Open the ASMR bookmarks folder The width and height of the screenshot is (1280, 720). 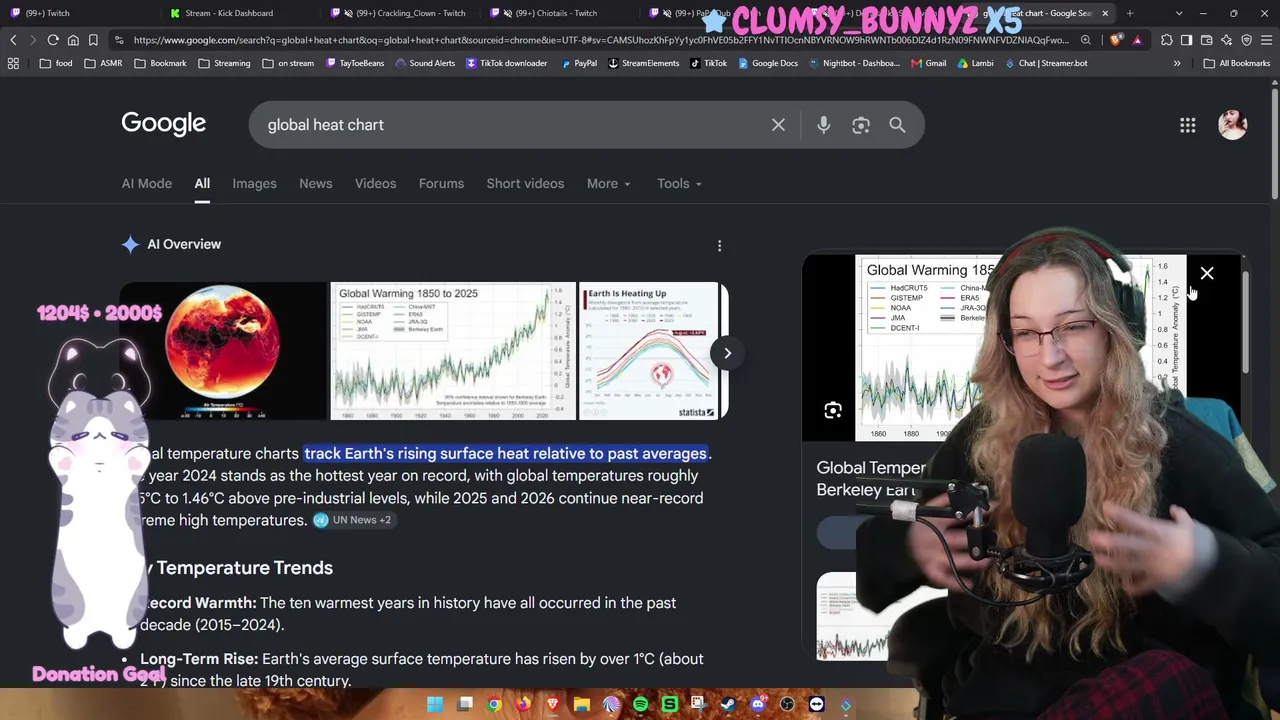coord(103,63)
